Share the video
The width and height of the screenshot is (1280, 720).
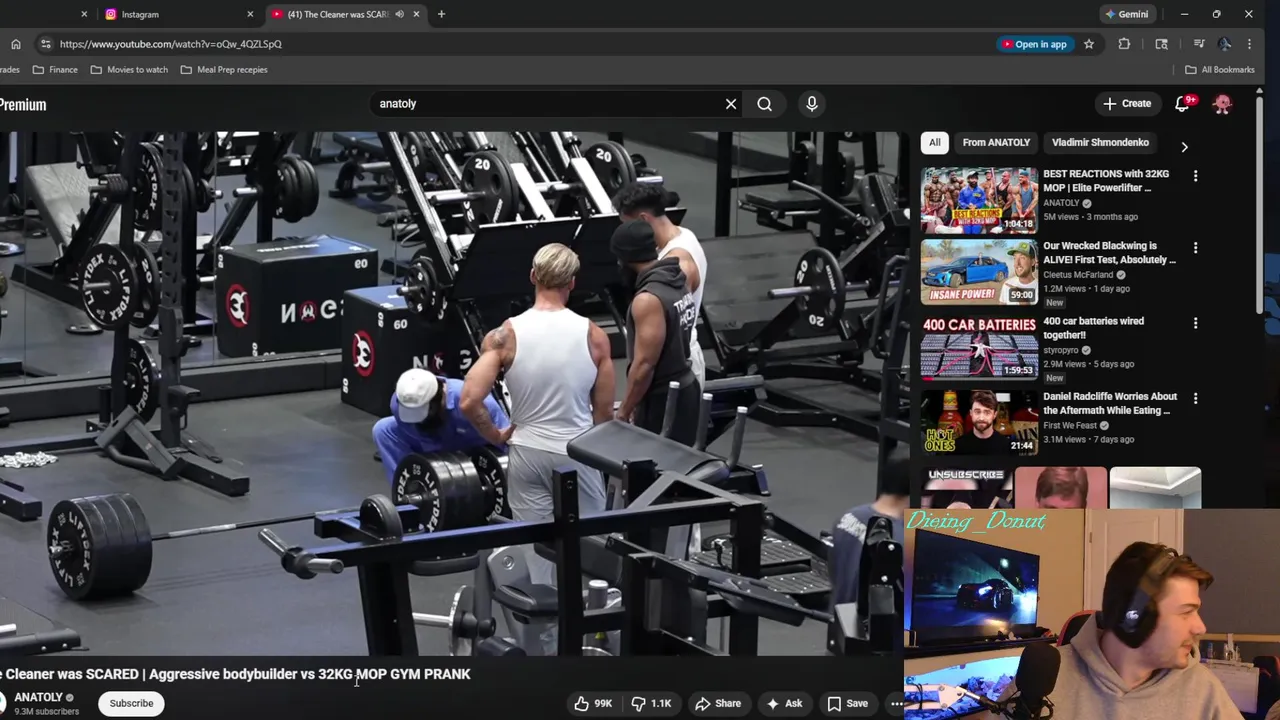pyautogui.click(x=718, y=704)
